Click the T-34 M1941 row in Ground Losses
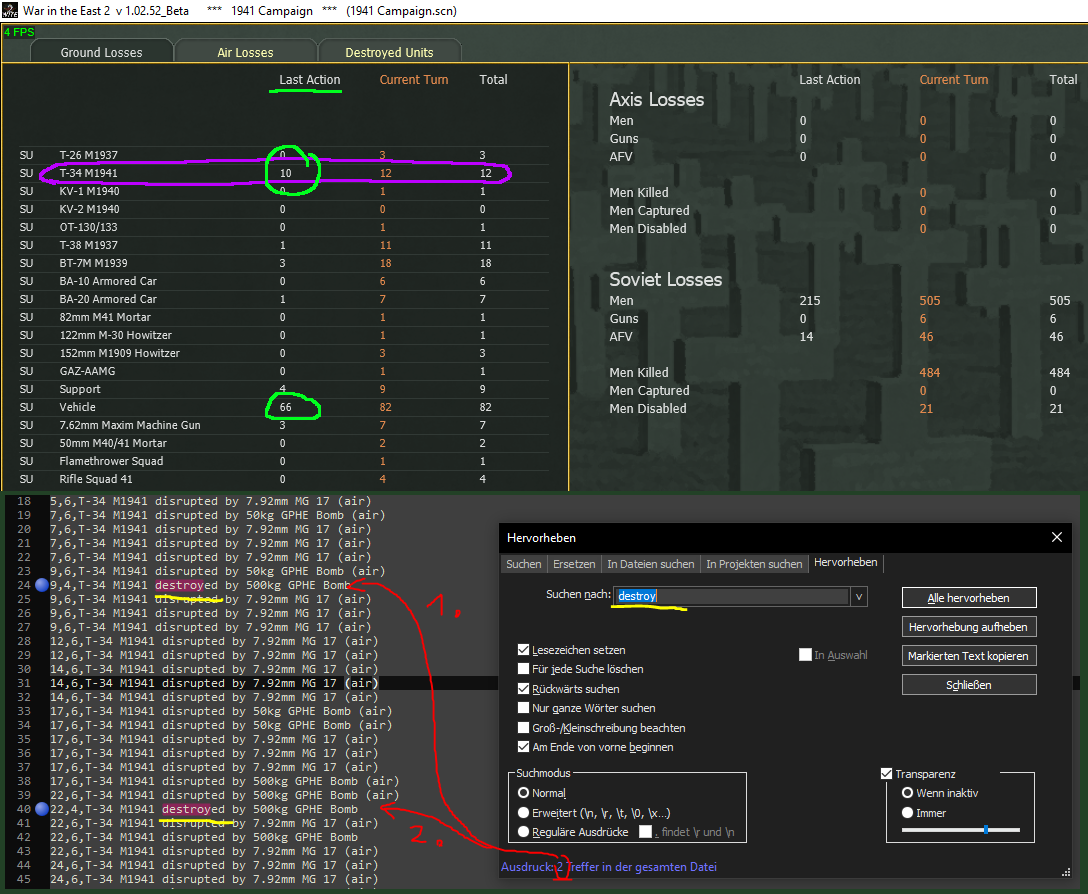The width and height of the screenshot is (1088, 894). point(284,173)
